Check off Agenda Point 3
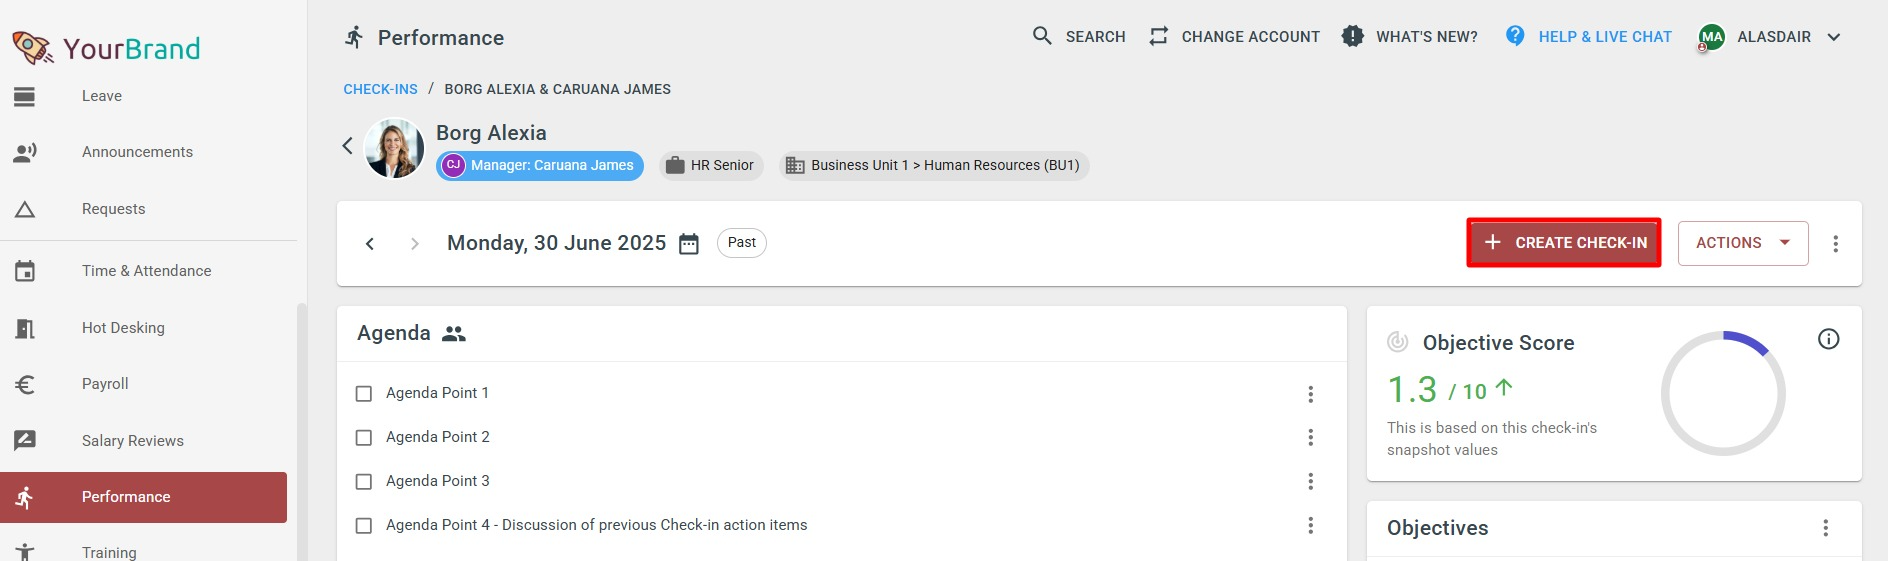This screenshot has height=561, width=1888. coord(364,482)
